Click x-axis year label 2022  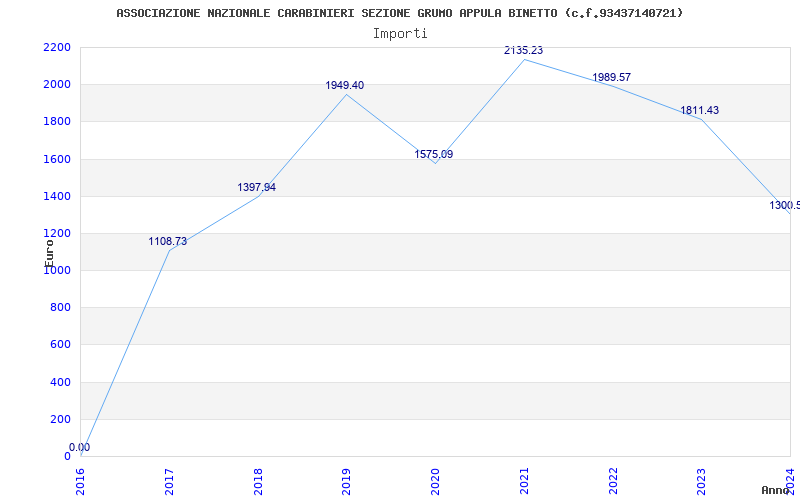[x=613, y=481]
